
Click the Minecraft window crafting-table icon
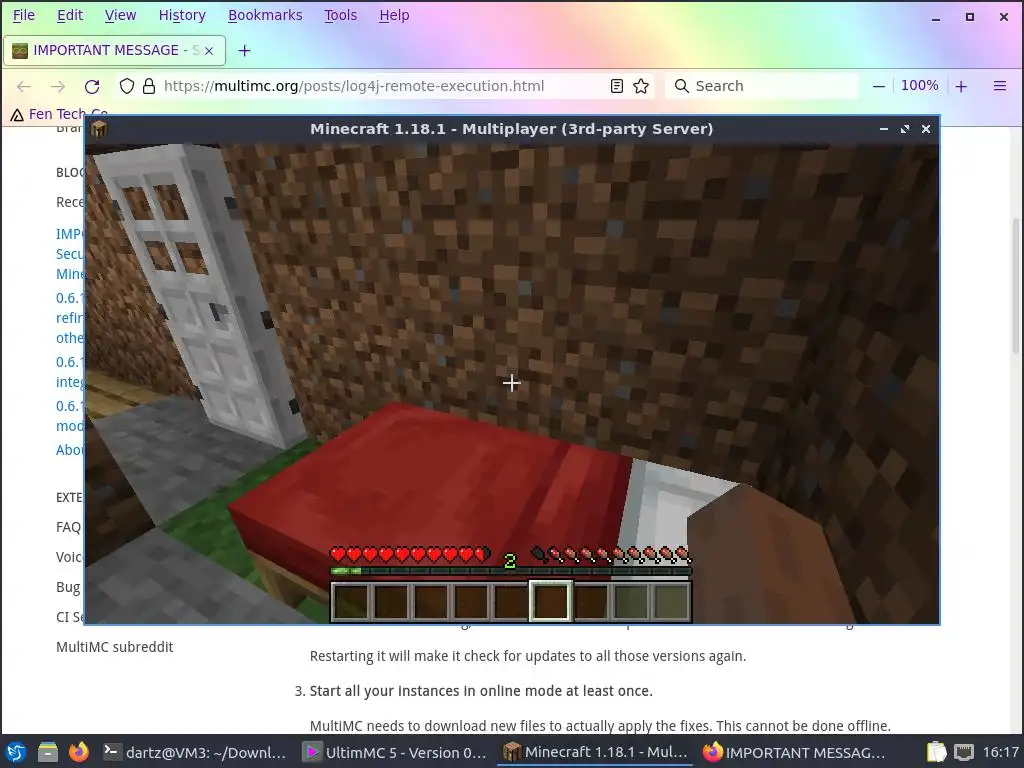pos(99,129)
